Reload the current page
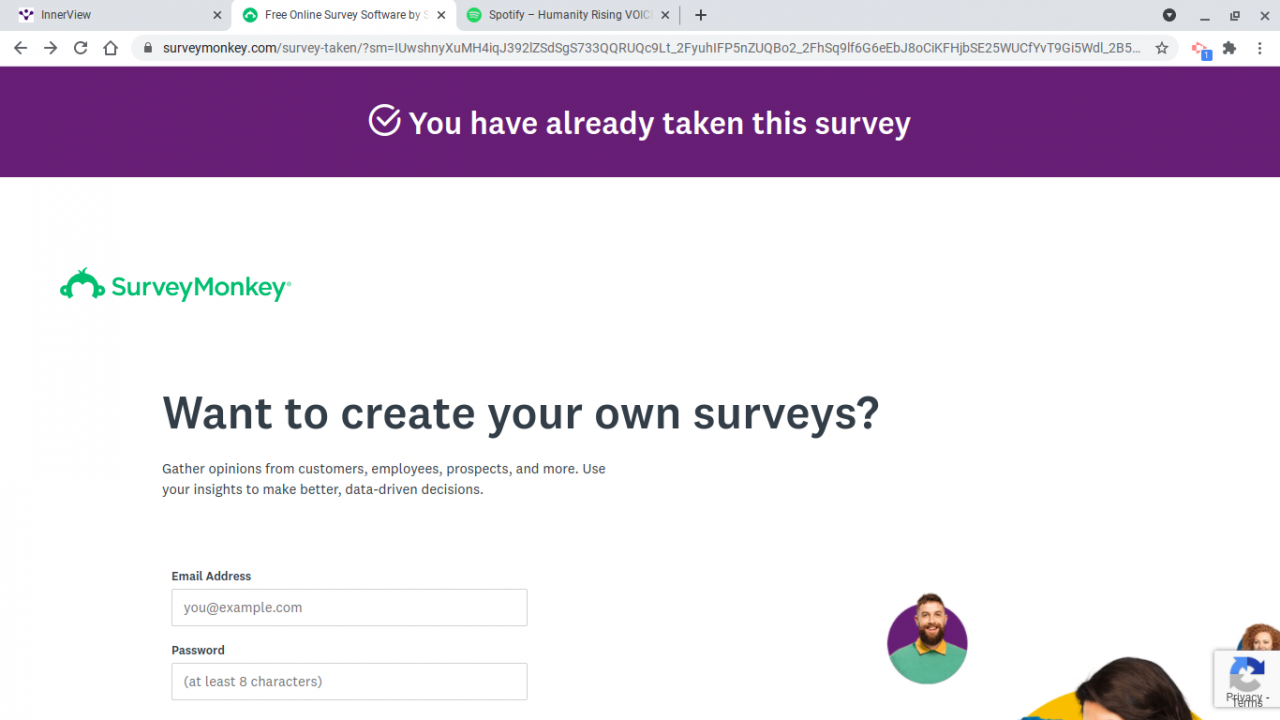Image resolution: width=1280 pixels, height=720 pixels. point(81,48)
